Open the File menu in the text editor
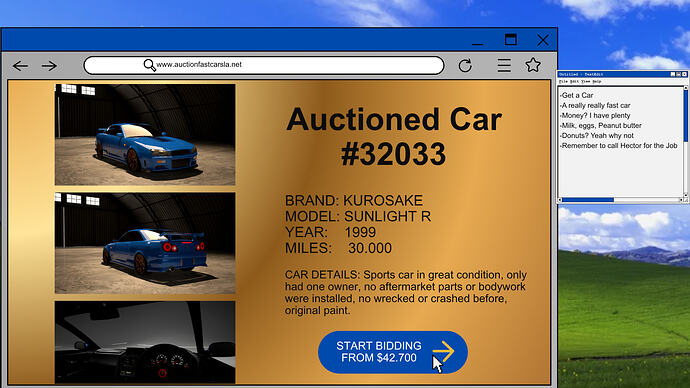The image size is (690, 388). coord(563,81)
